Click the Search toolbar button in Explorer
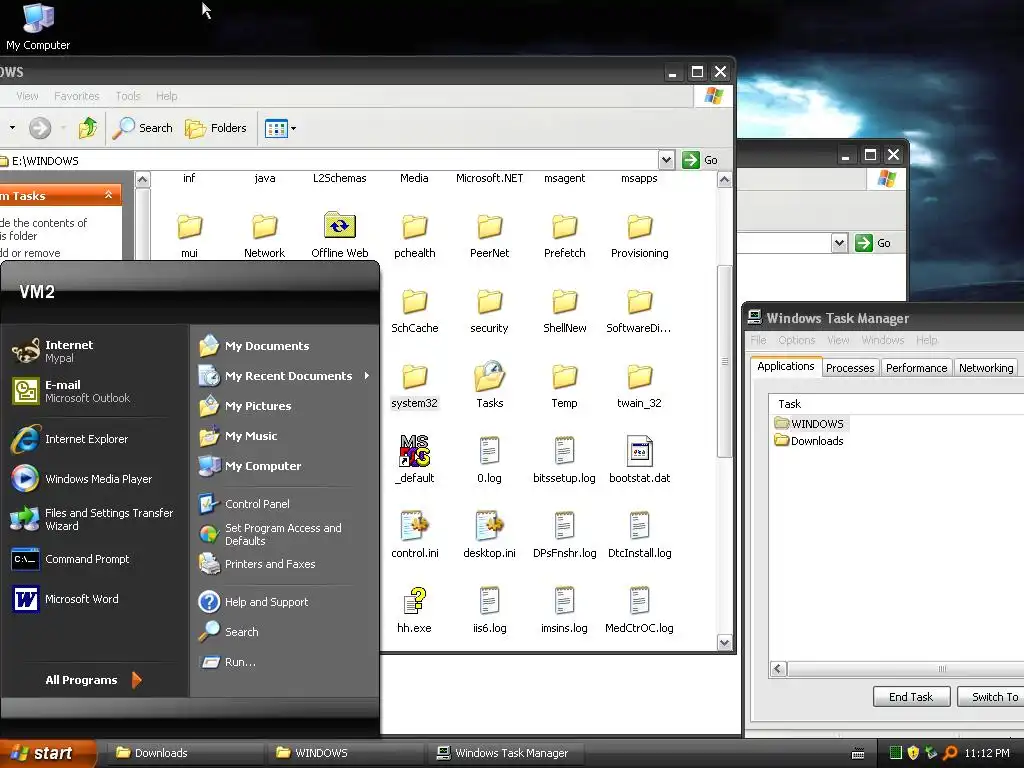 tap(142, 128)
